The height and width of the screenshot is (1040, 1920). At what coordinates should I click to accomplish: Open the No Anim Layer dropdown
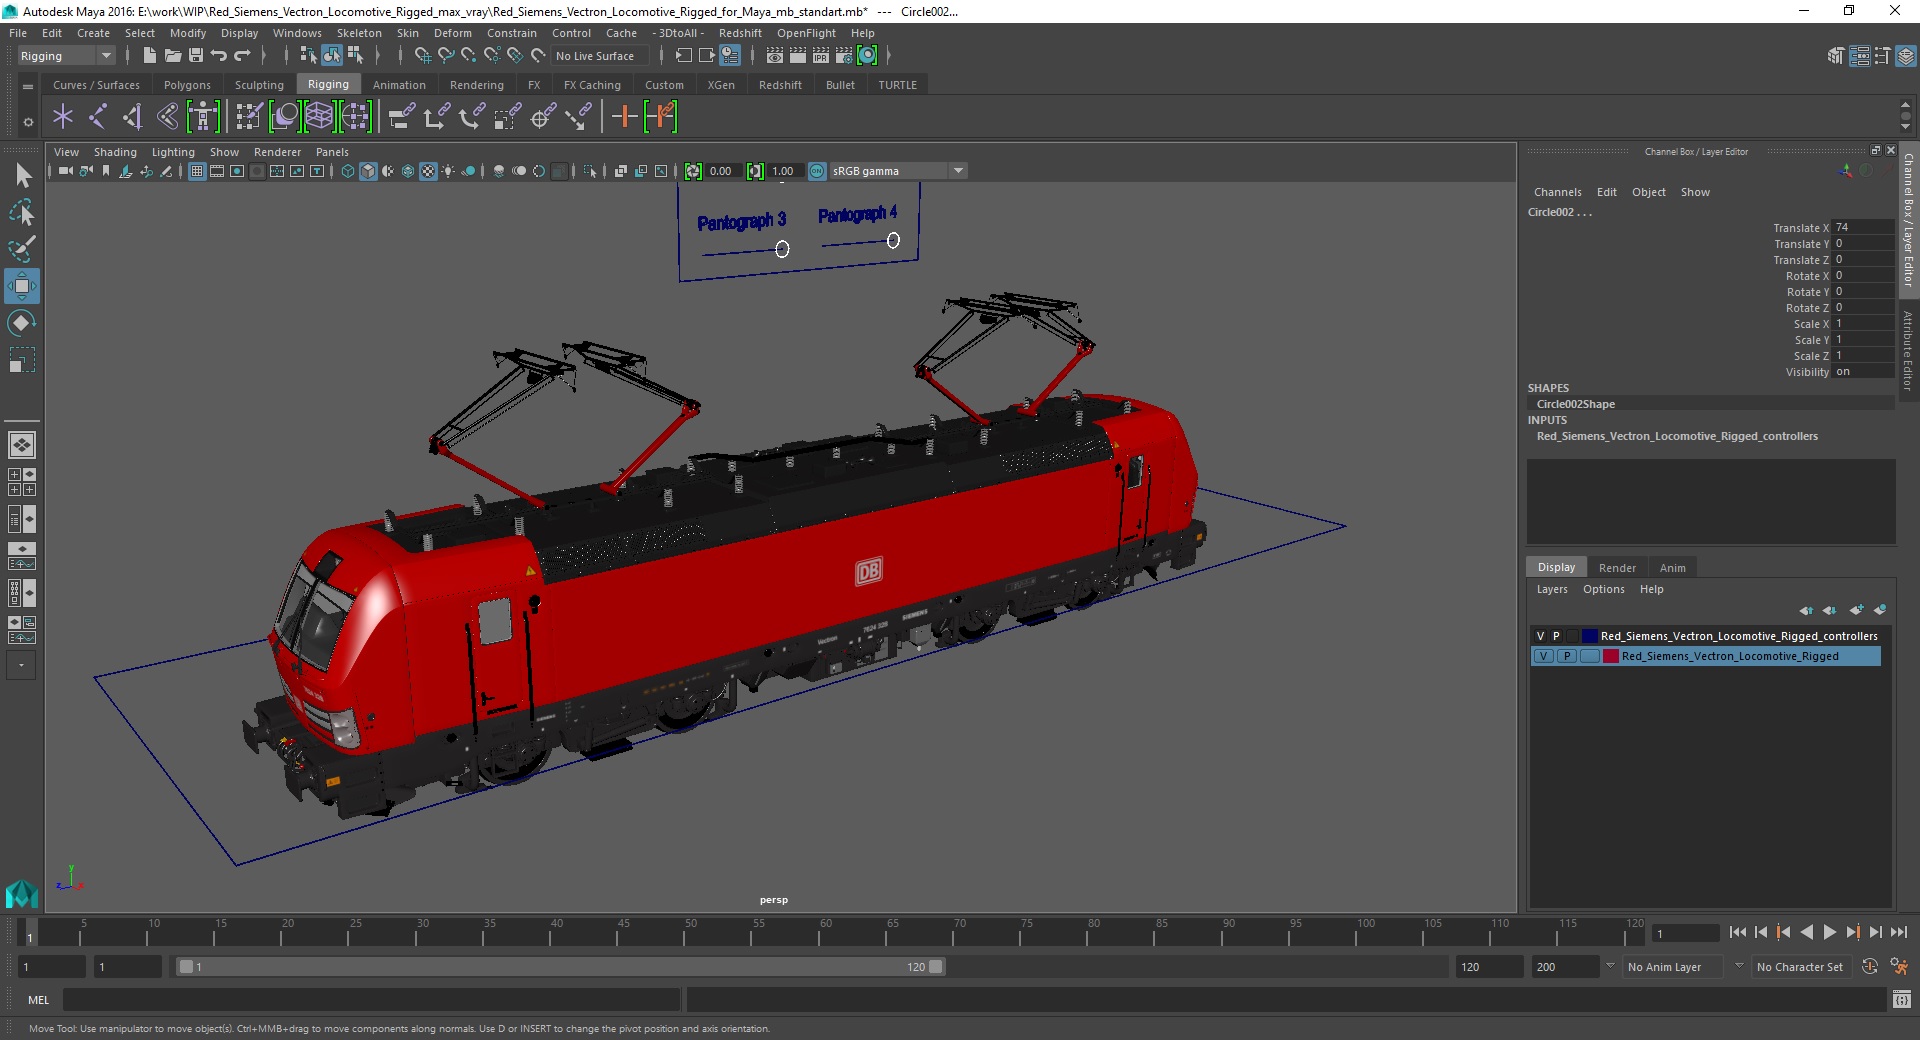(x=1675, y=967)
